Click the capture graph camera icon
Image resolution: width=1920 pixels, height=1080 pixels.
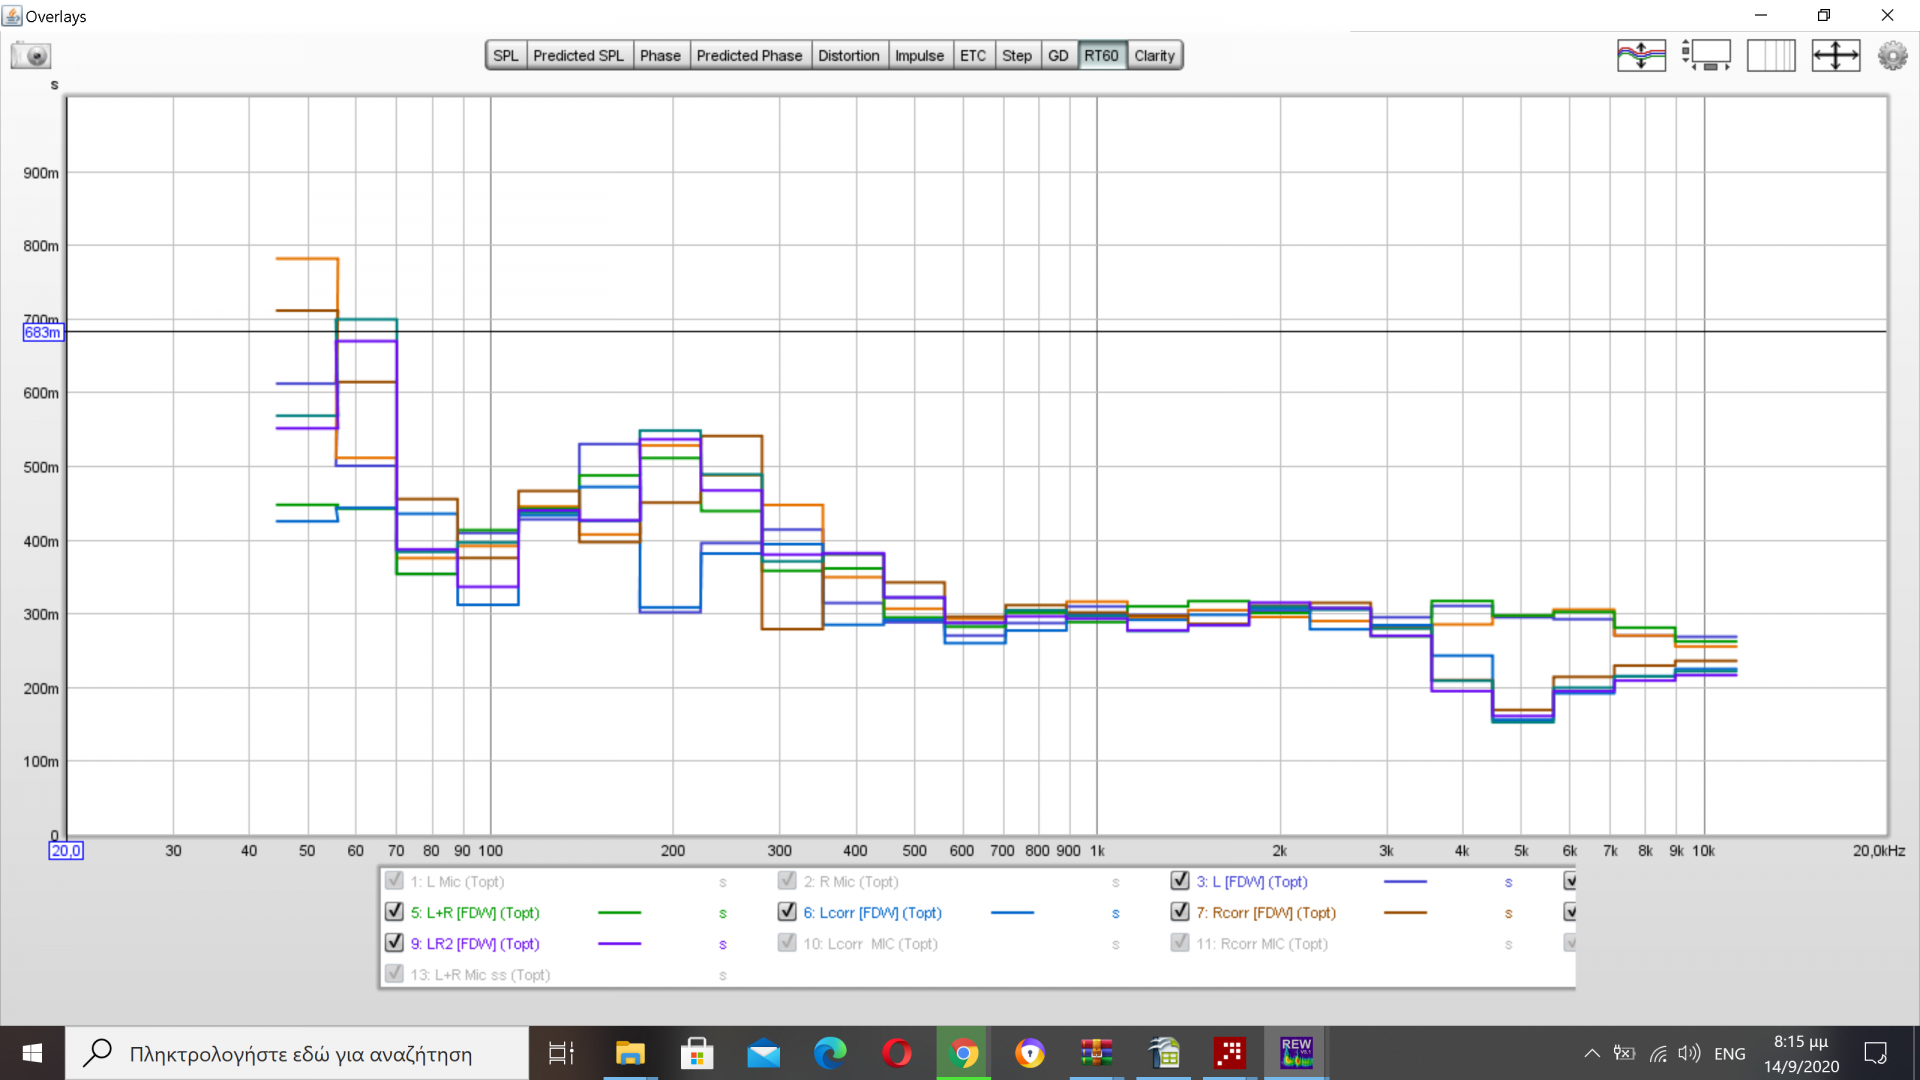click(x=31, y=56)
